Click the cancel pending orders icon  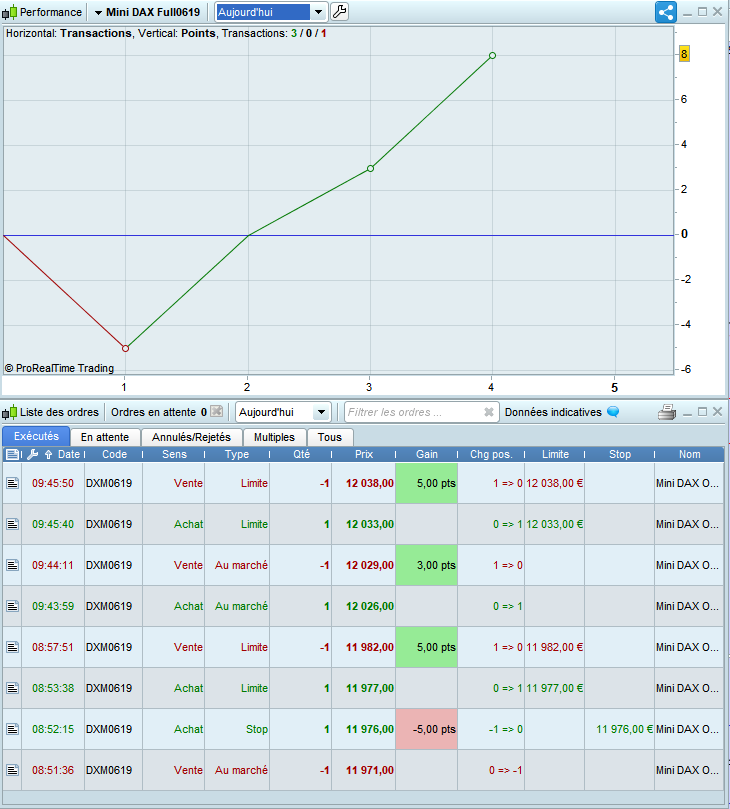coord(217,412)
